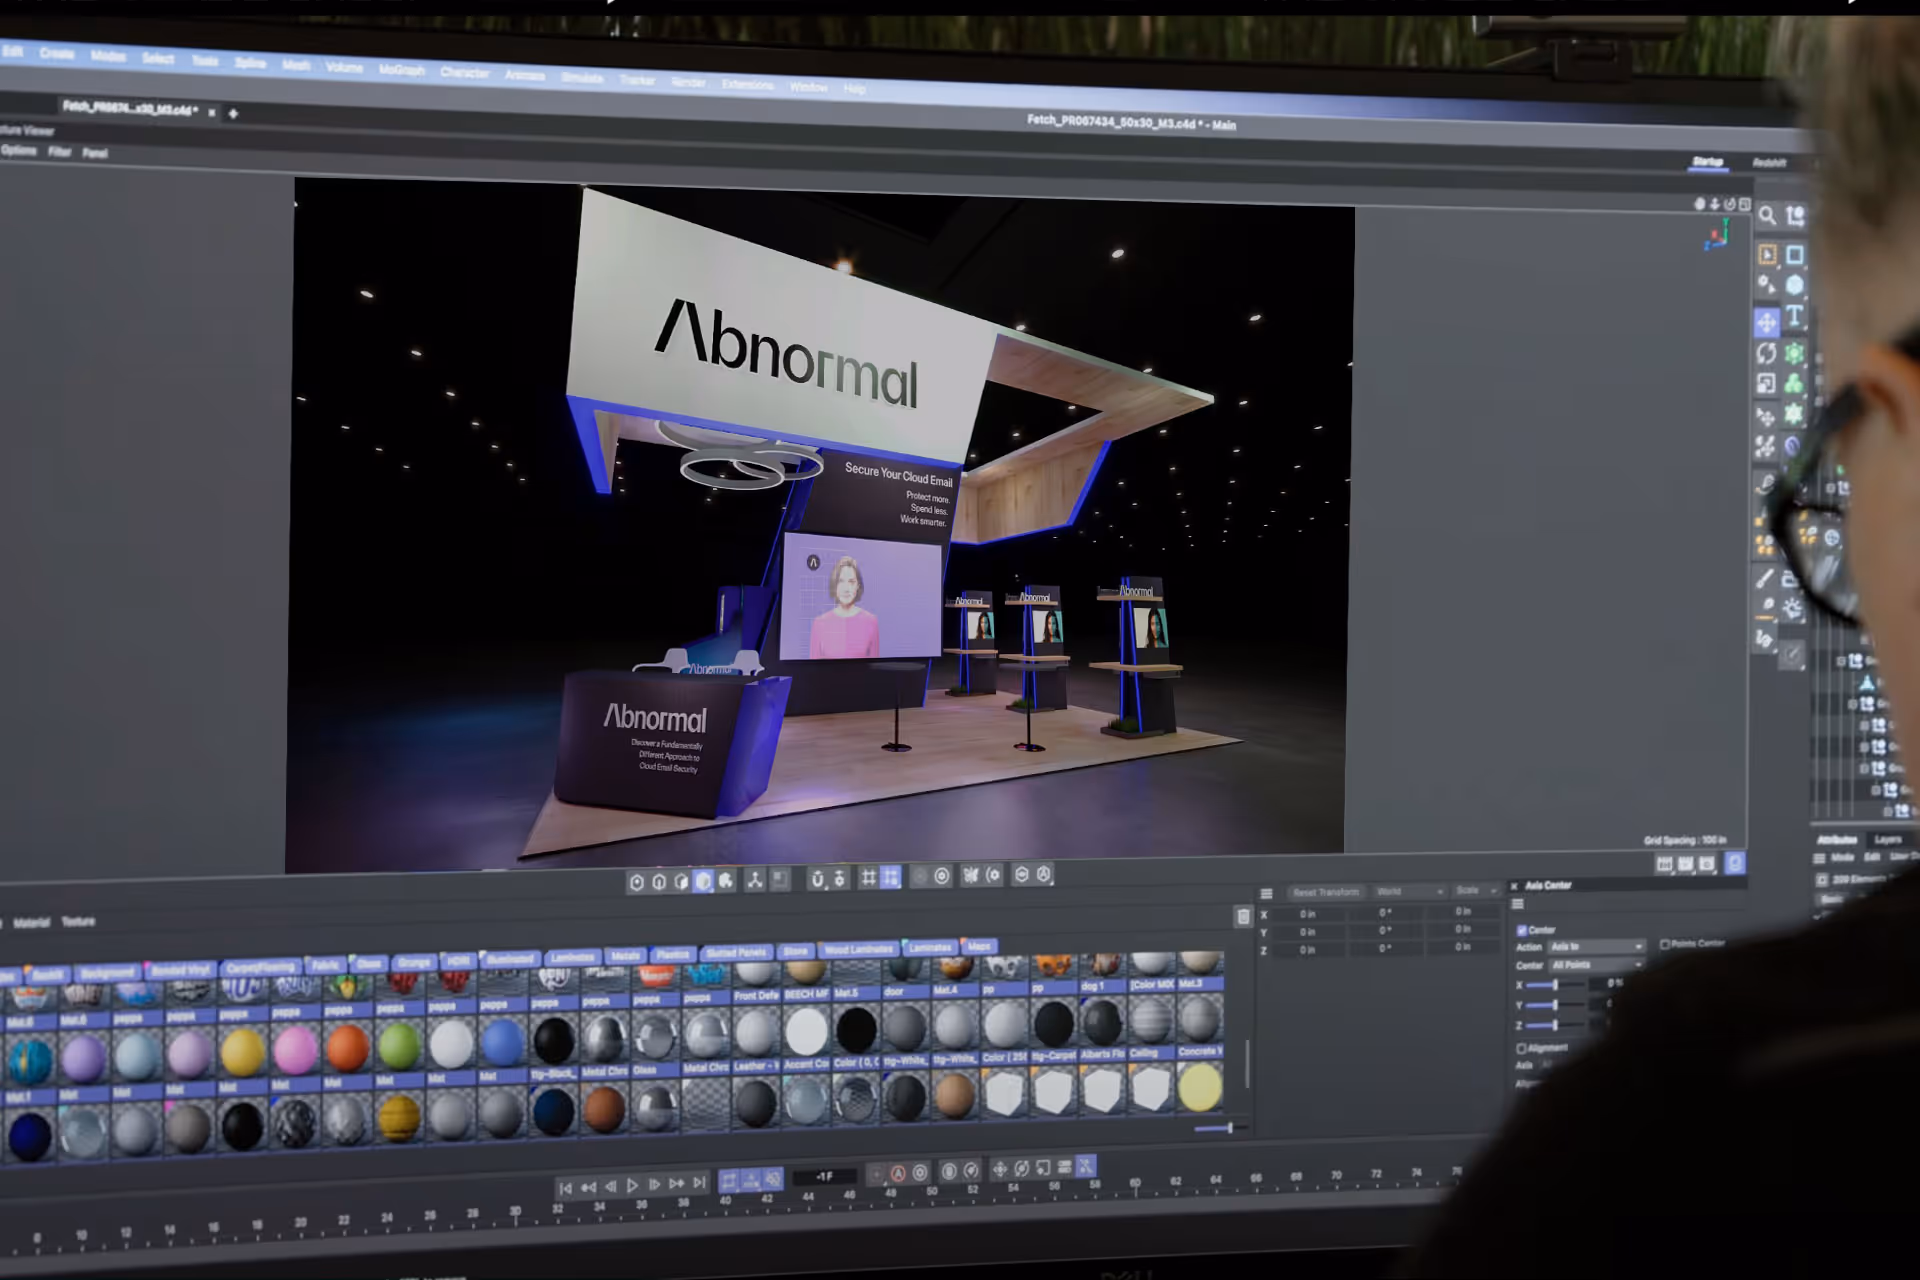Click the magnet snap icon under viewport

tap(817, 879)
